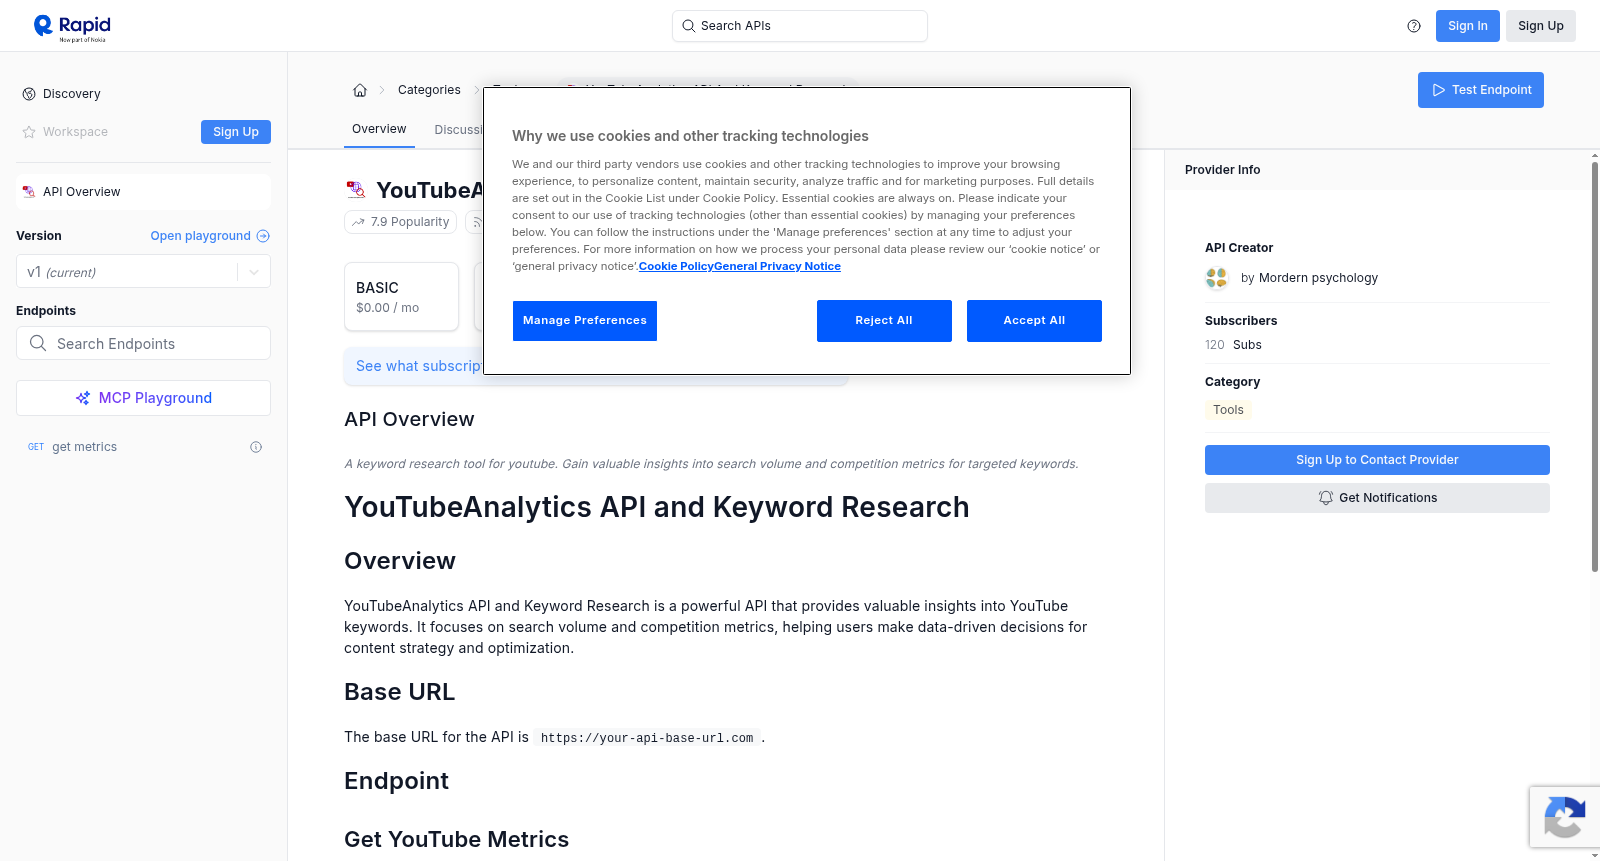Click the Provider Info heading
Image resolution: width=1600 pixels, height=861 pixels.
click(x=1222, y=170)
